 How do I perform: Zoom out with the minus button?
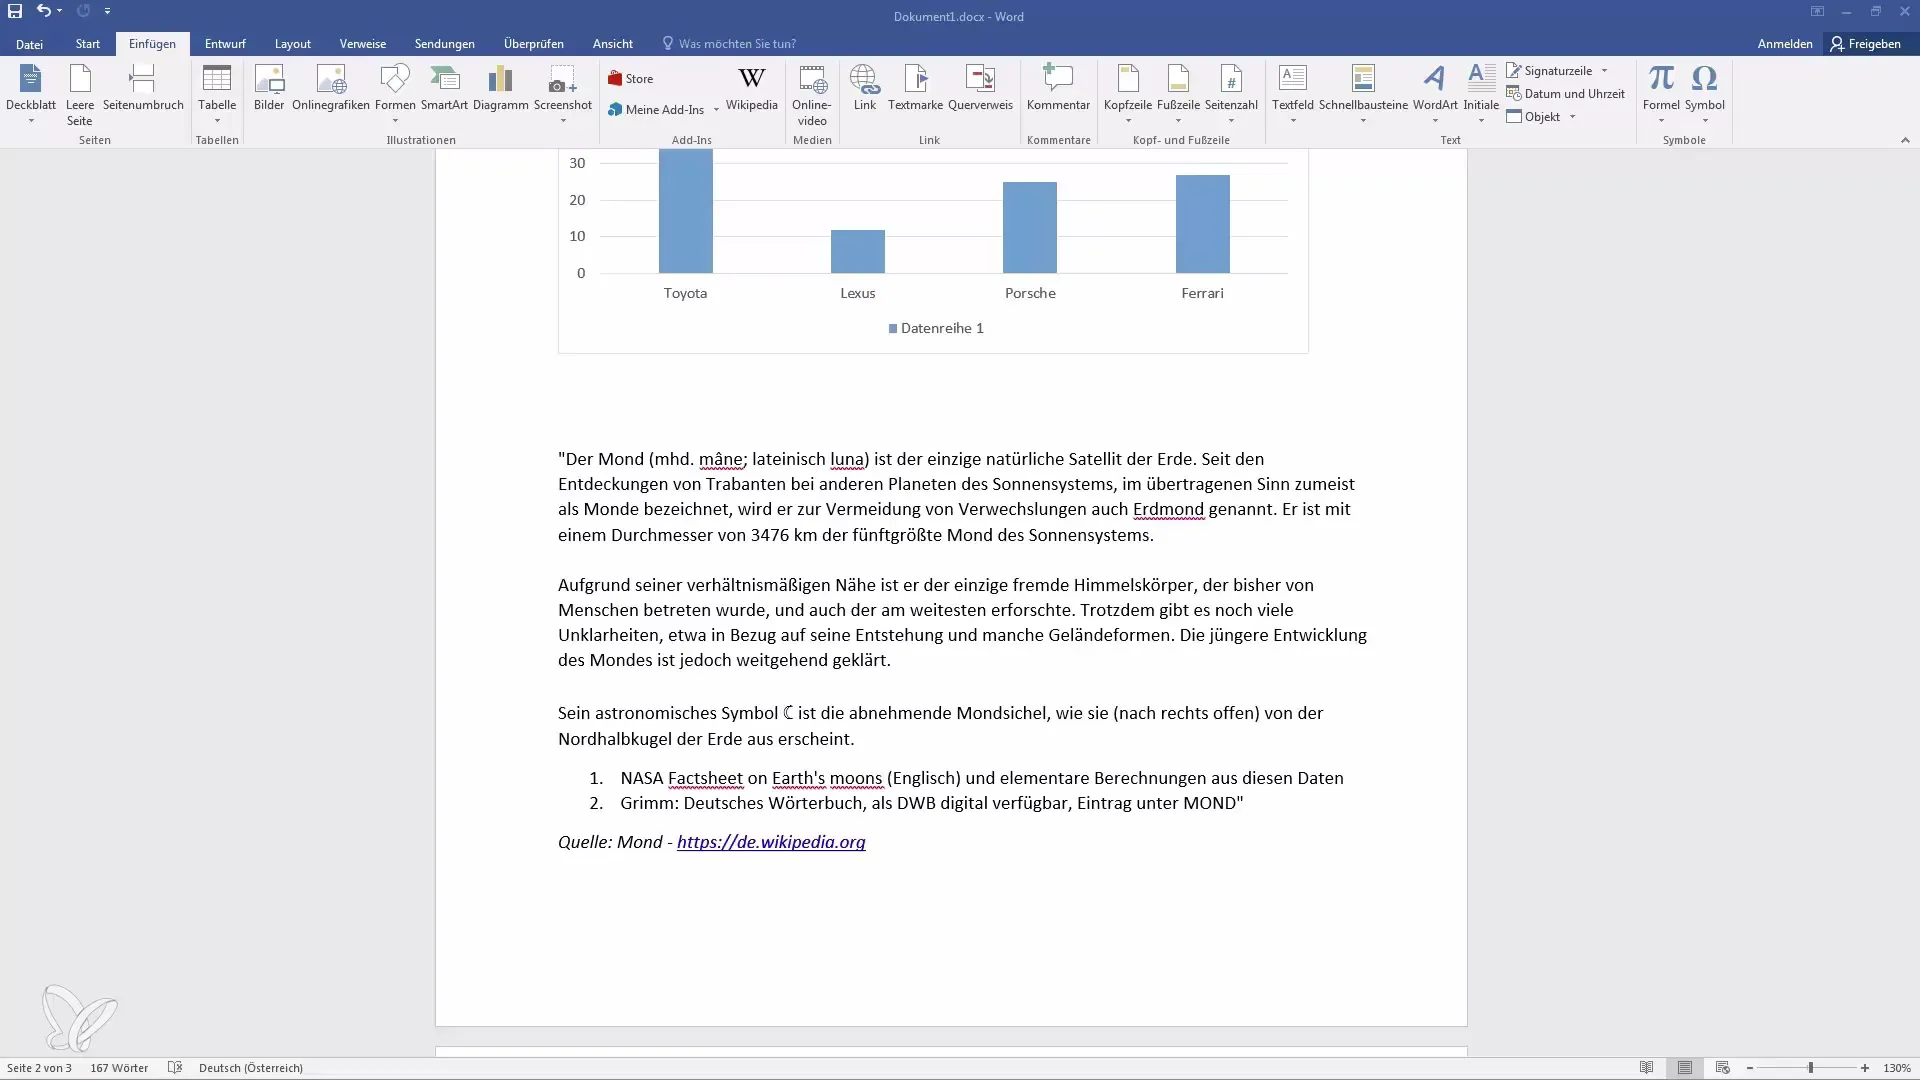click(1750, 1068)
